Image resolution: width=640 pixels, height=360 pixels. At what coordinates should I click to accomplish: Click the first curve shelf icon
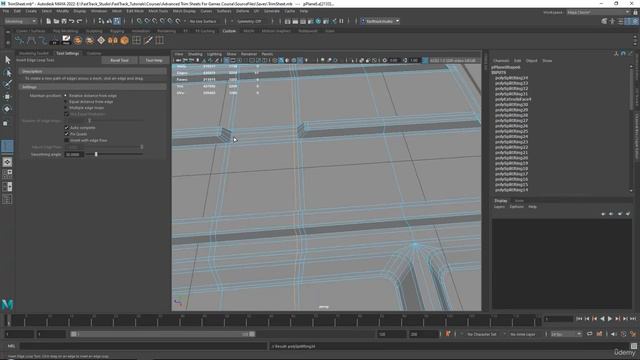click(19, 40)
